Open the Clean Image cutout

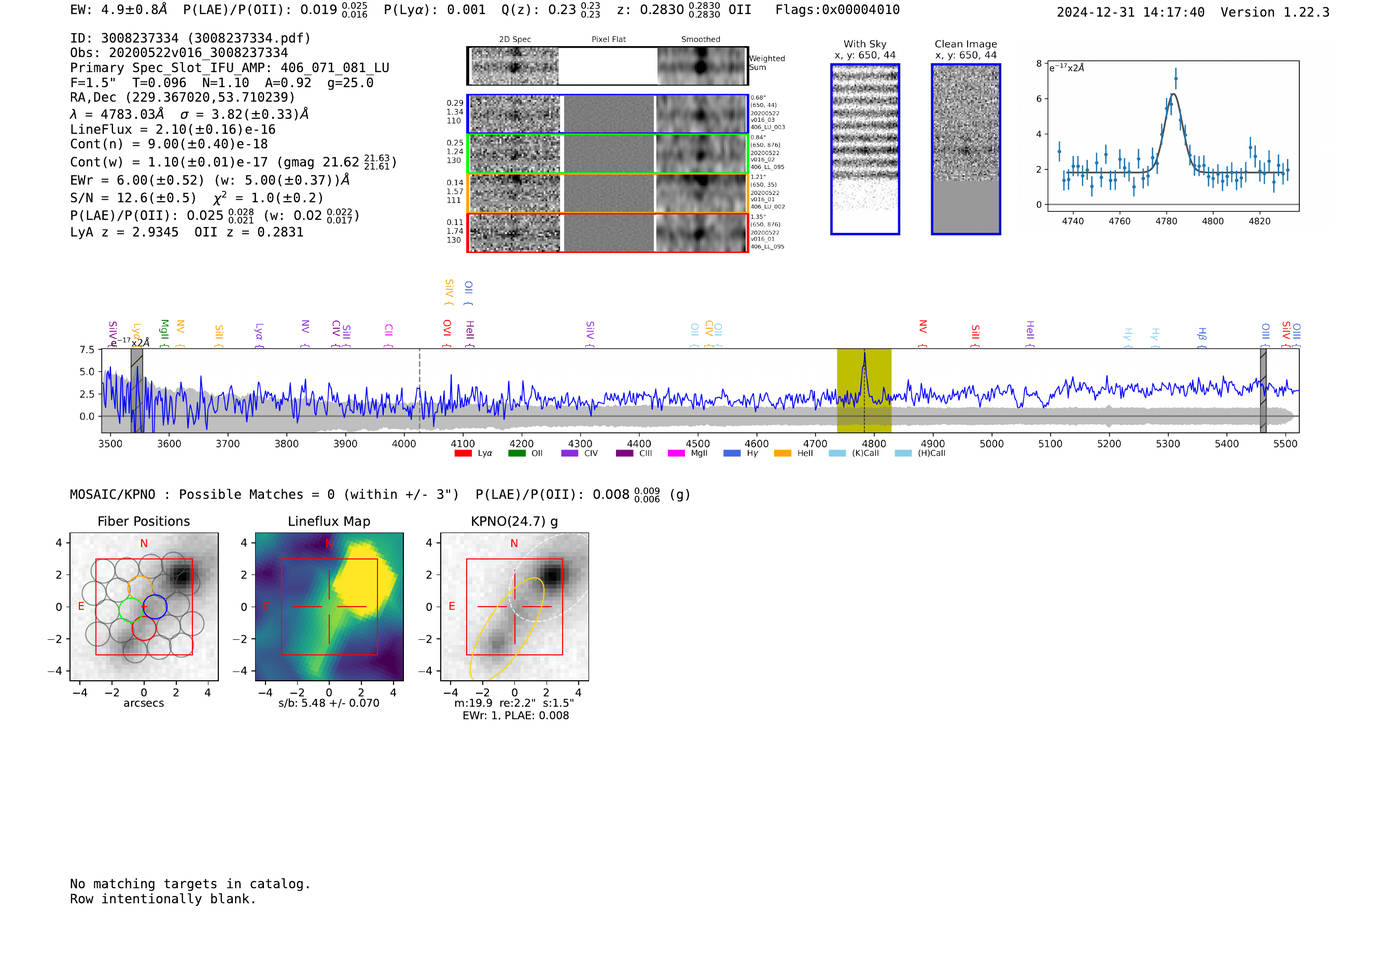point(966,149)
